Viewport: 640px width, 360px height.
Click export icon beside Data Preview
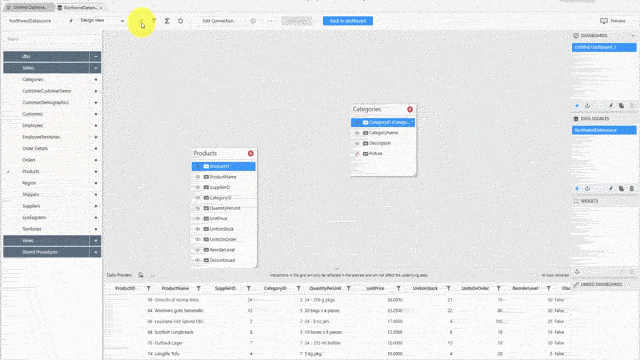140,275
